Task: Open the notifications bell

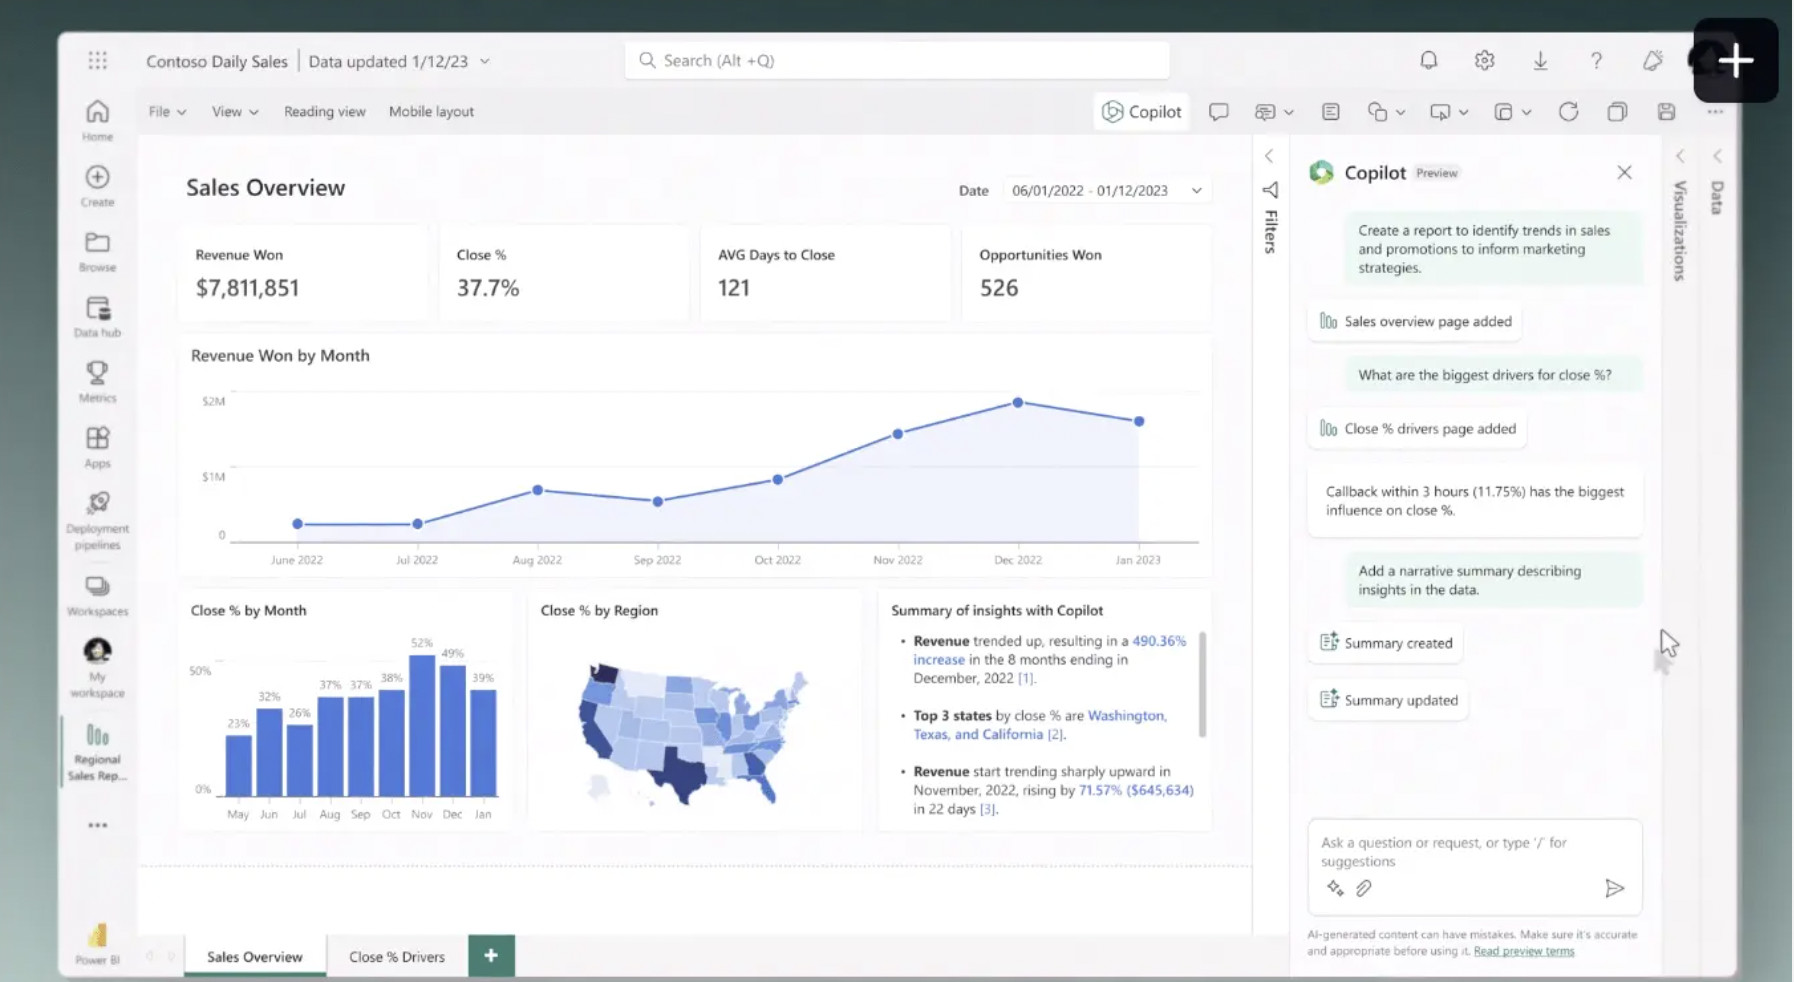Action: (1428, 61)
